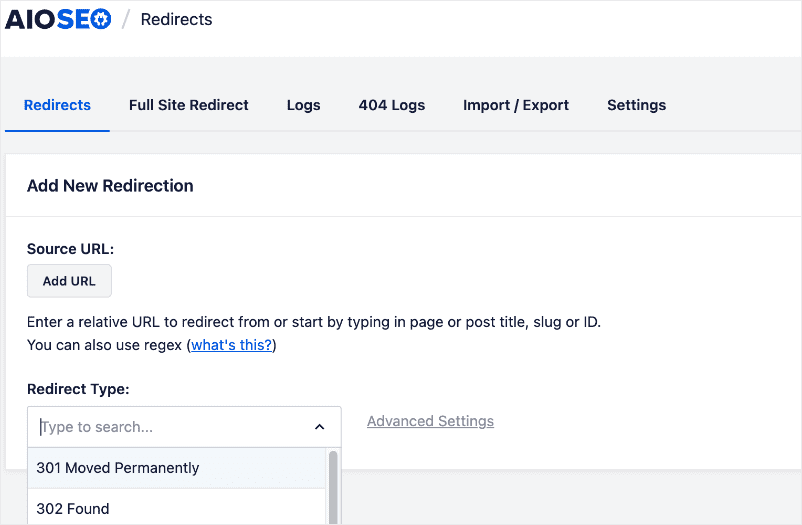Click the Redirect Type label
The width and height of the screenshot is (802, 525).
[78, 389]
